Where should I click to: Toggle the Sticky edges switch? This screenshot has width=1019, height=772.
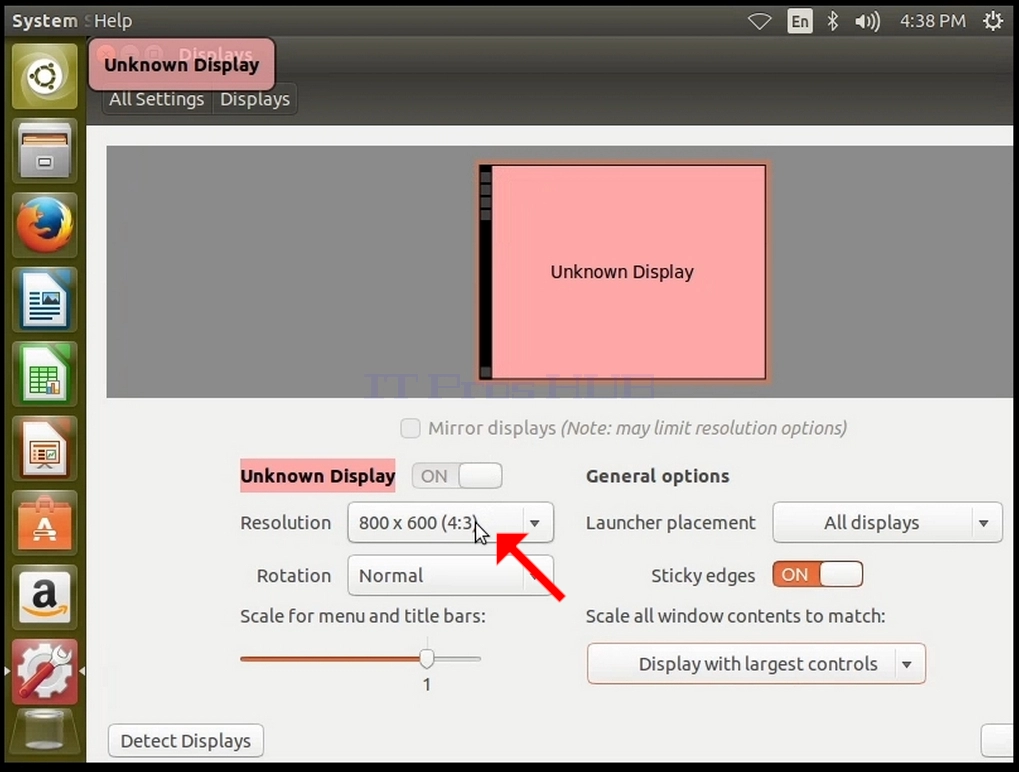pos(818,574)
